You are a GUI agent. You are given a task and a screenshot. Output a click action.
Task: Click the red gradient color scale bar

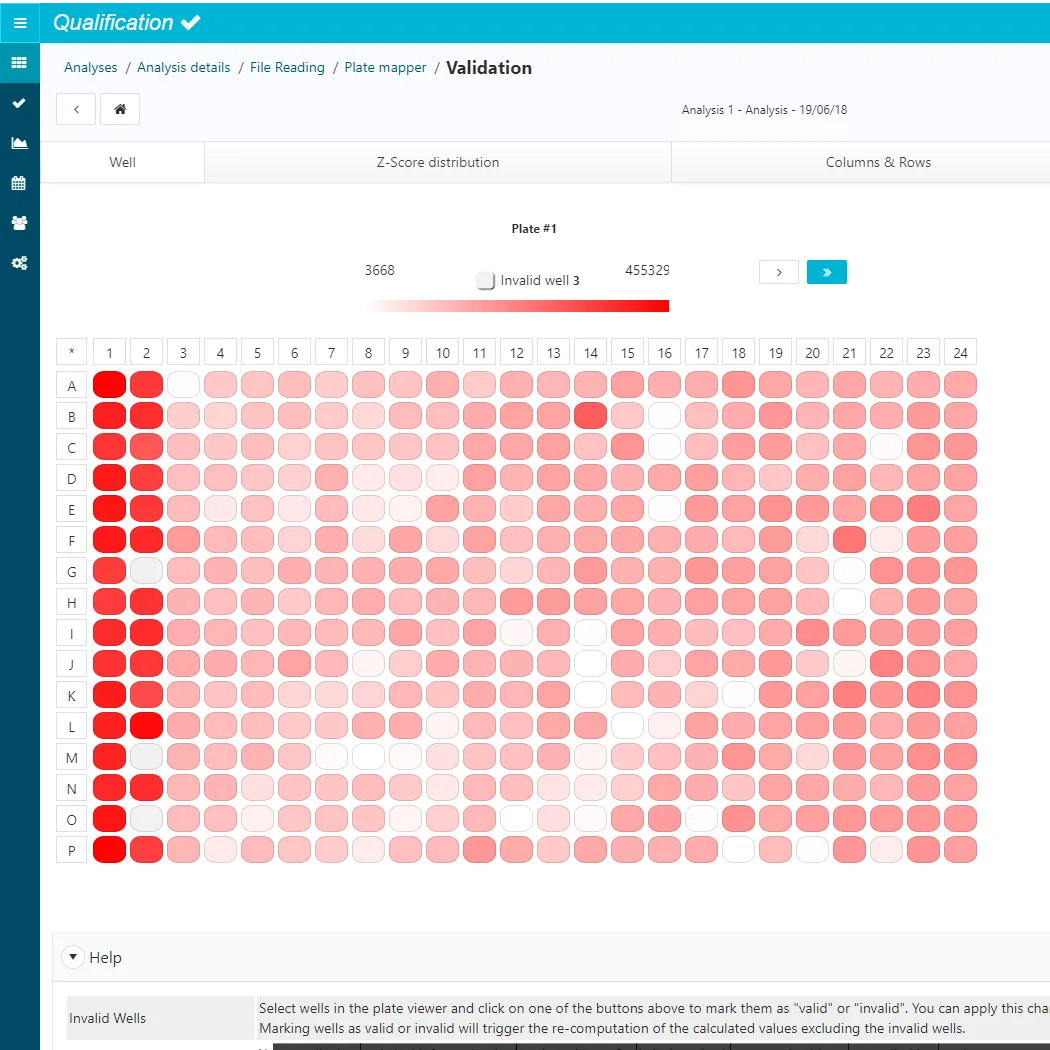(x=519, y=306)
